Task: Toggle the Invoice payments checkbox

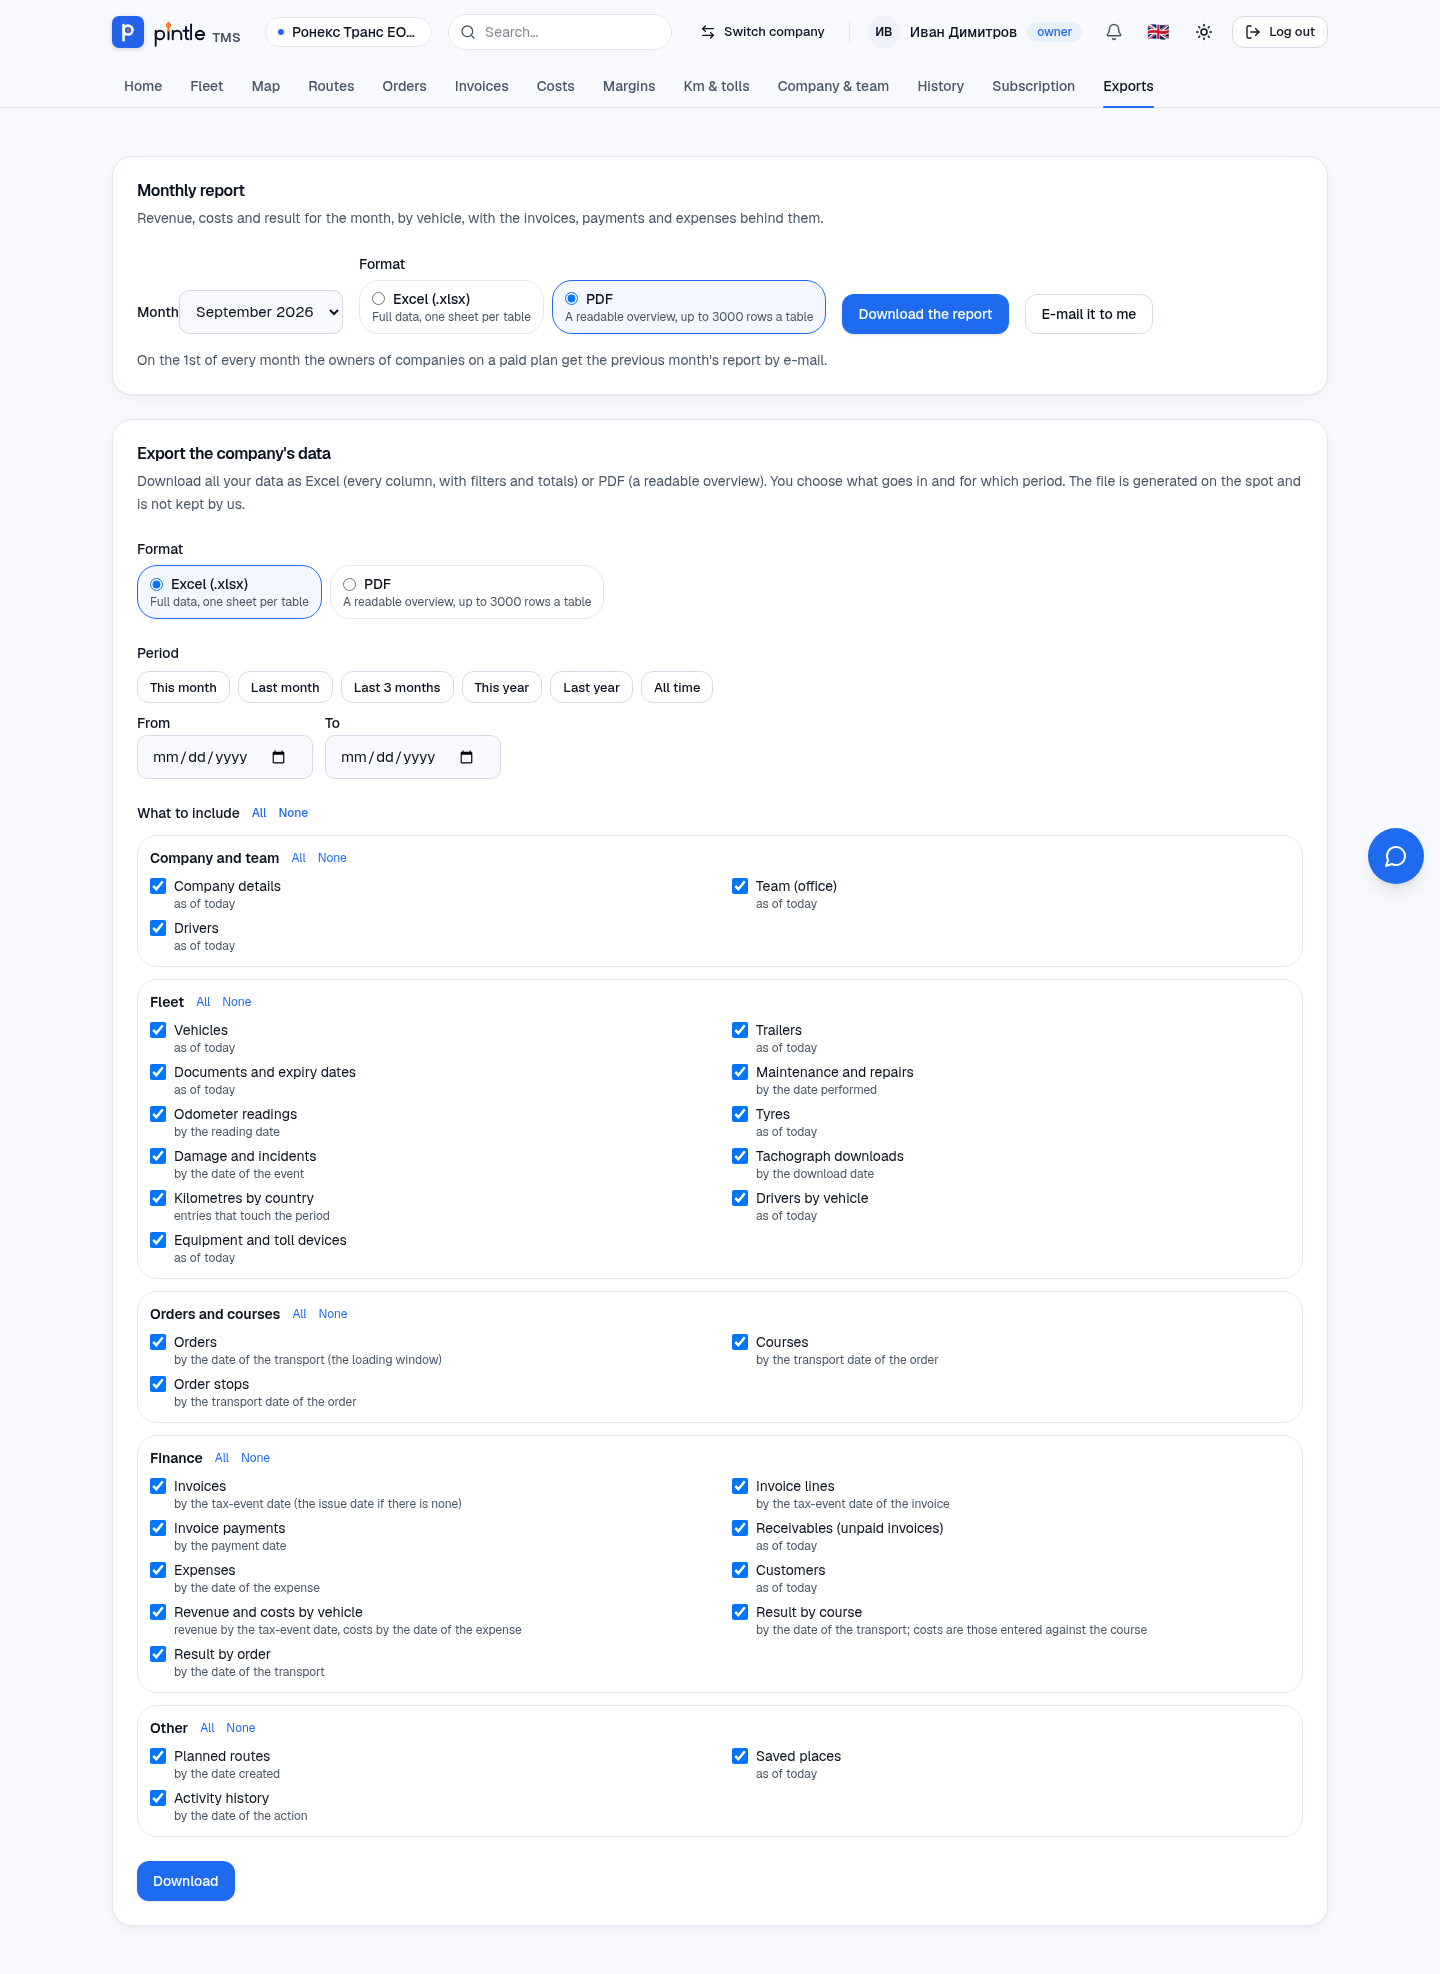Action: pyautogui.click(x=158, y=1528)
